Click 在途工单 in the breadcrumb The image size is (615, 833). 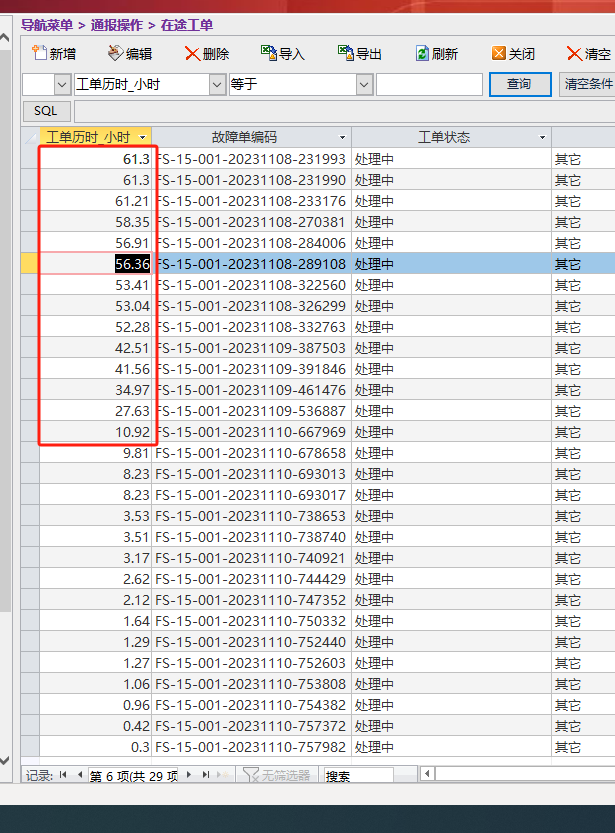[x=187, y=25]
